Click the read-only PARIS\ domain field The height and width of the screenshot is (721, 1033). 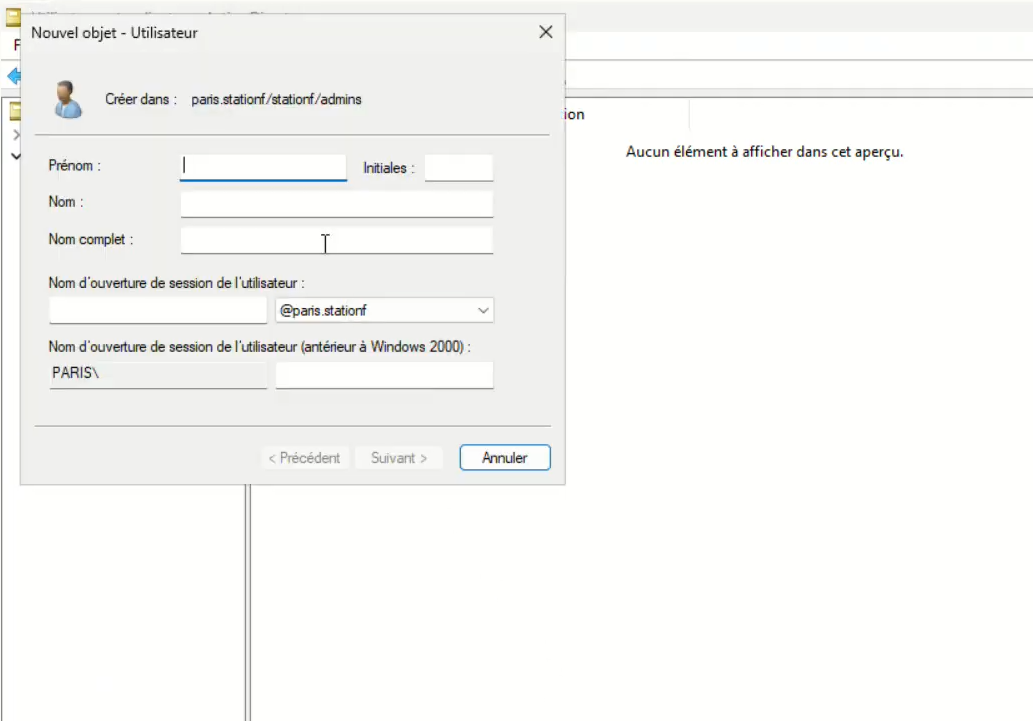(x=158, y=375)
